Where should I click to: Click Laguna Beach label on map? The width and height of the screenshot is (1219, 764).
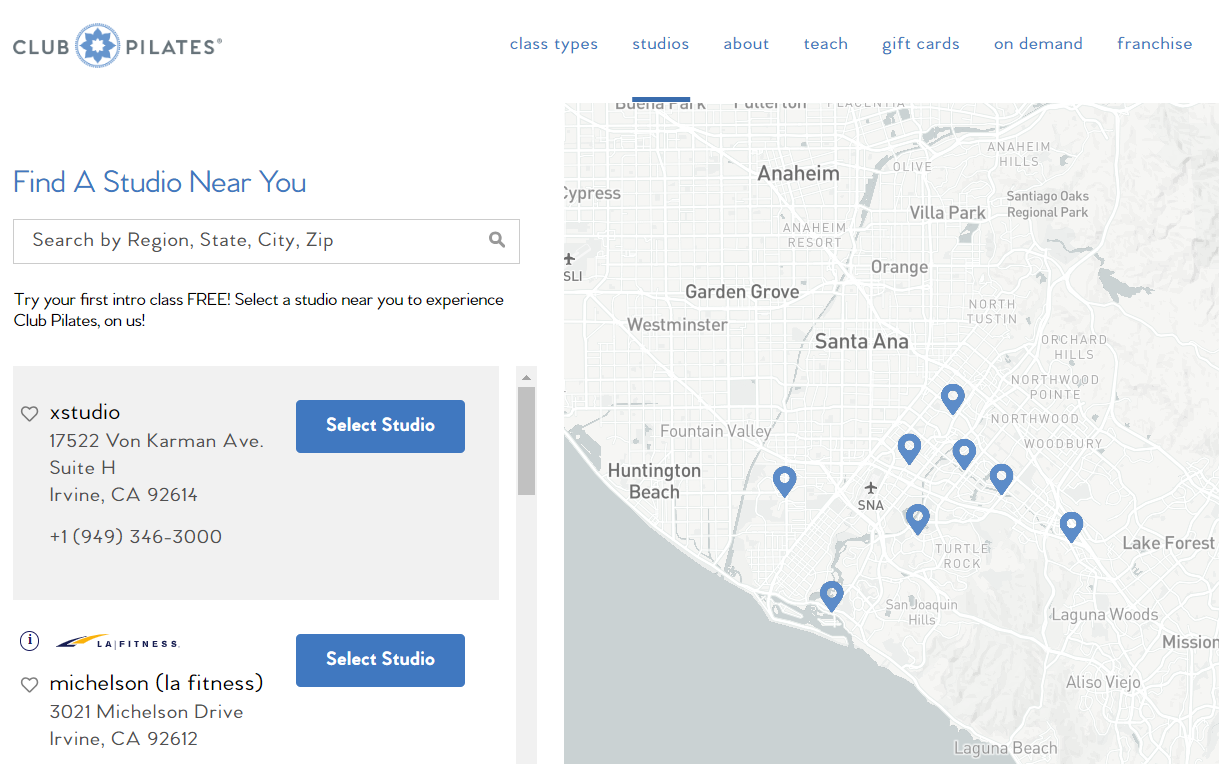click(x=1005, y=748)
